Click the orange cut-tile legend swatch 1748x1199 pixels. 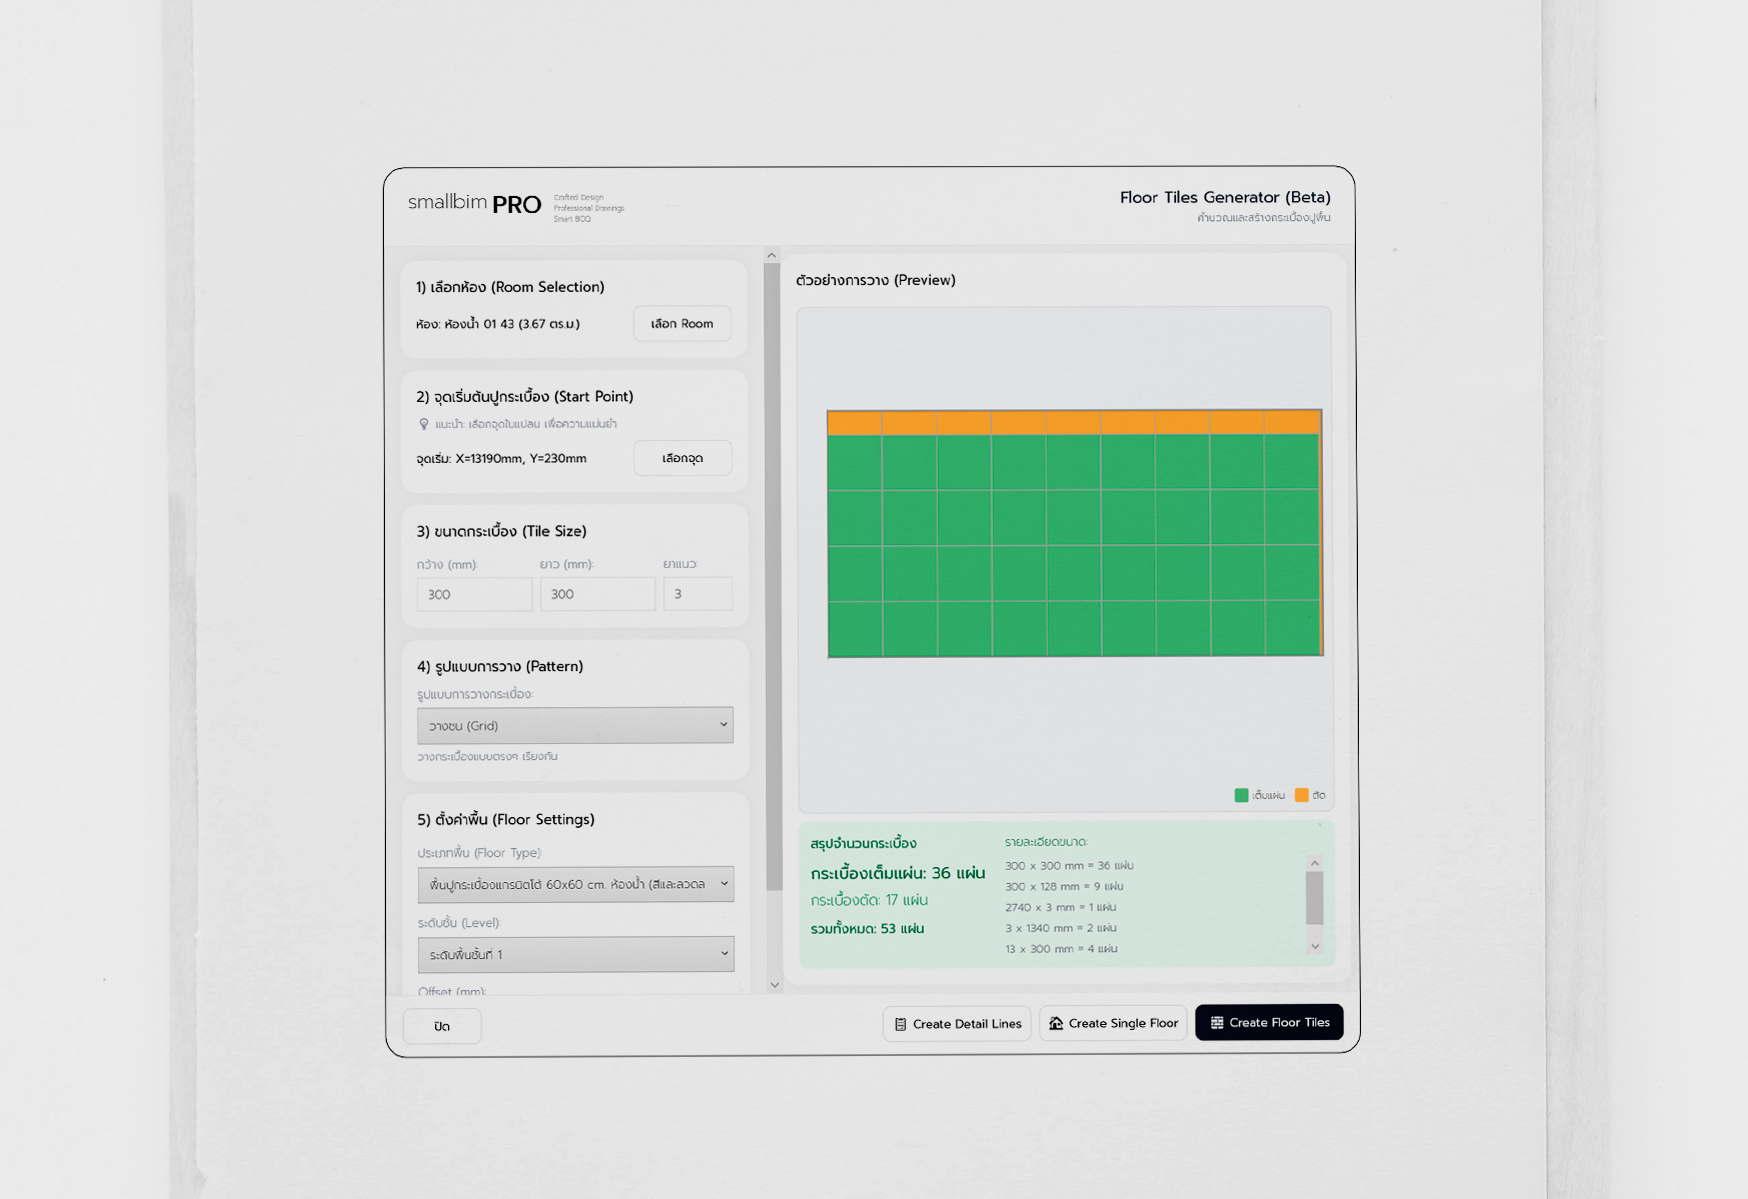coord(1301,795)
